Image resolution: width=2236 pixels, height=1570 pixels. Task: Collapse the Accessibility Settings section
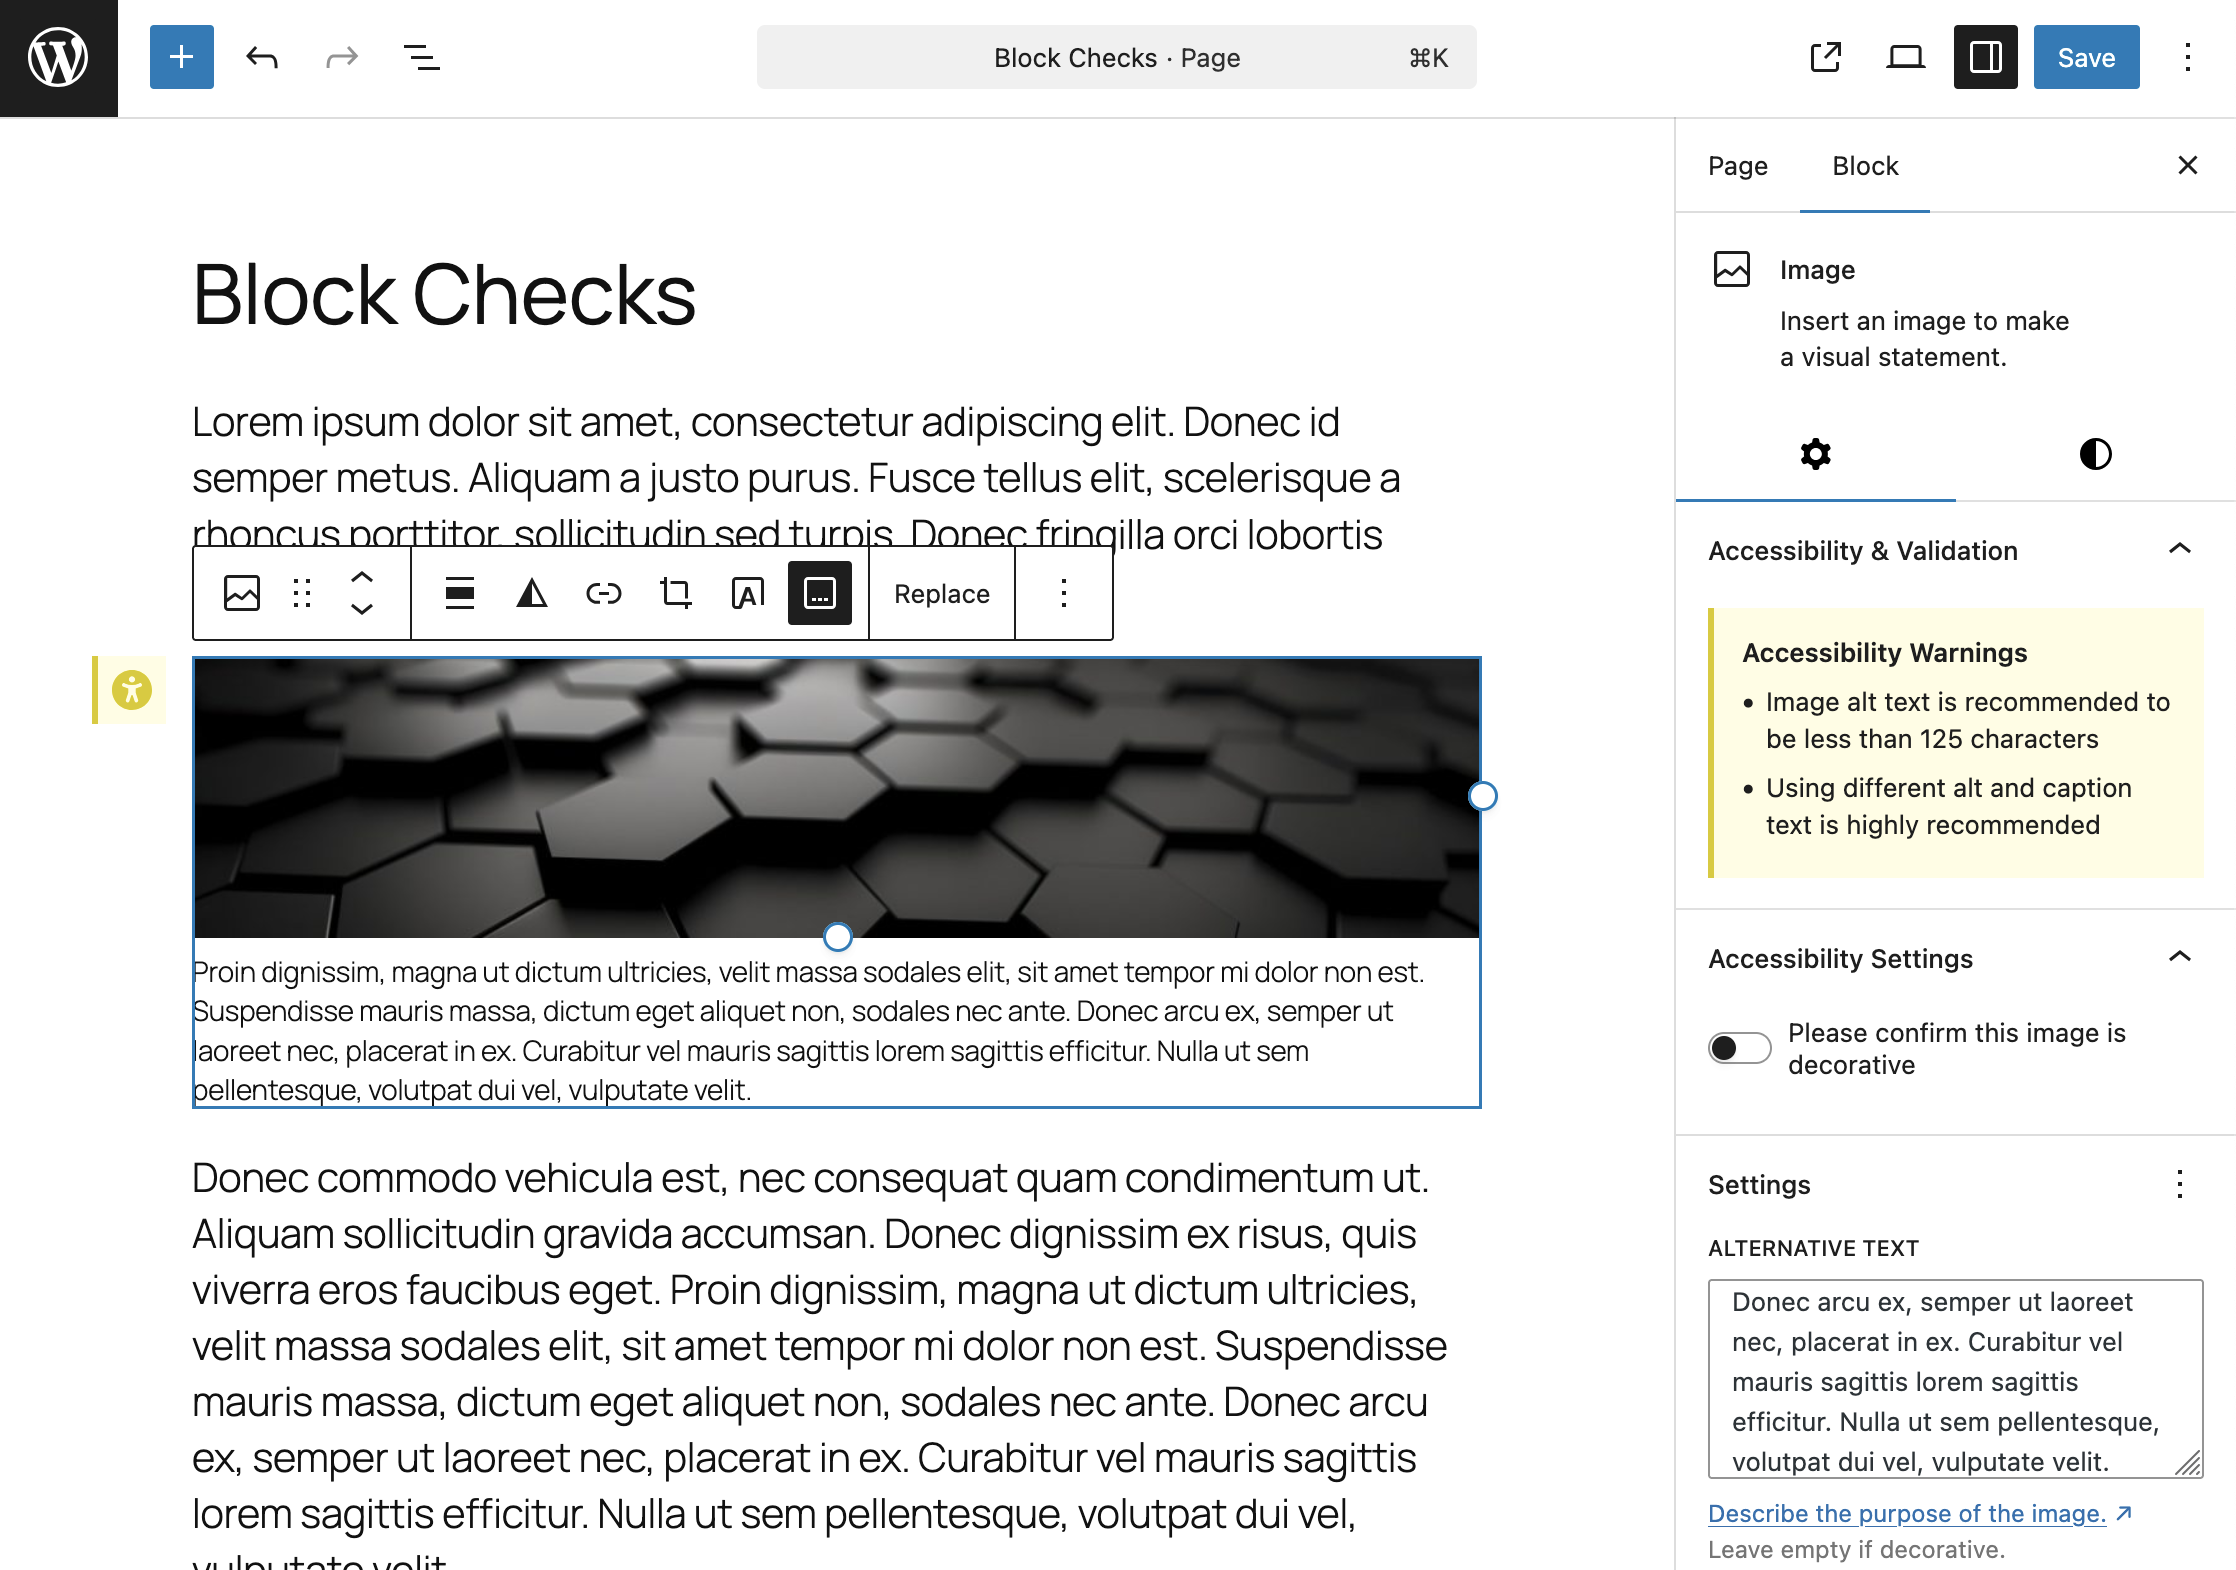pos(2180,957)
